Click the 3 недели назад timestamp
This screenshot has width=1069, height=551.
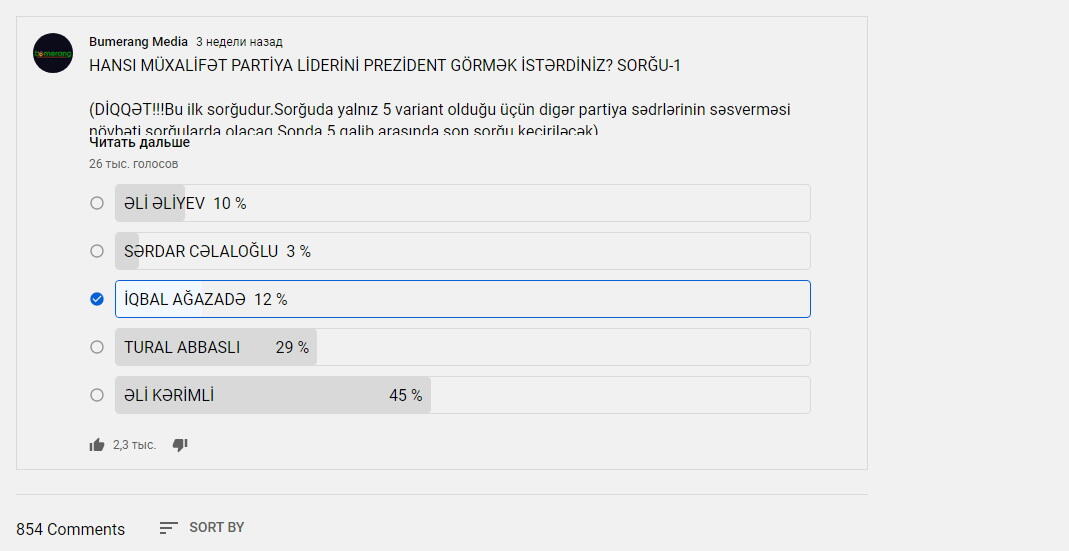tap(239, 42)
